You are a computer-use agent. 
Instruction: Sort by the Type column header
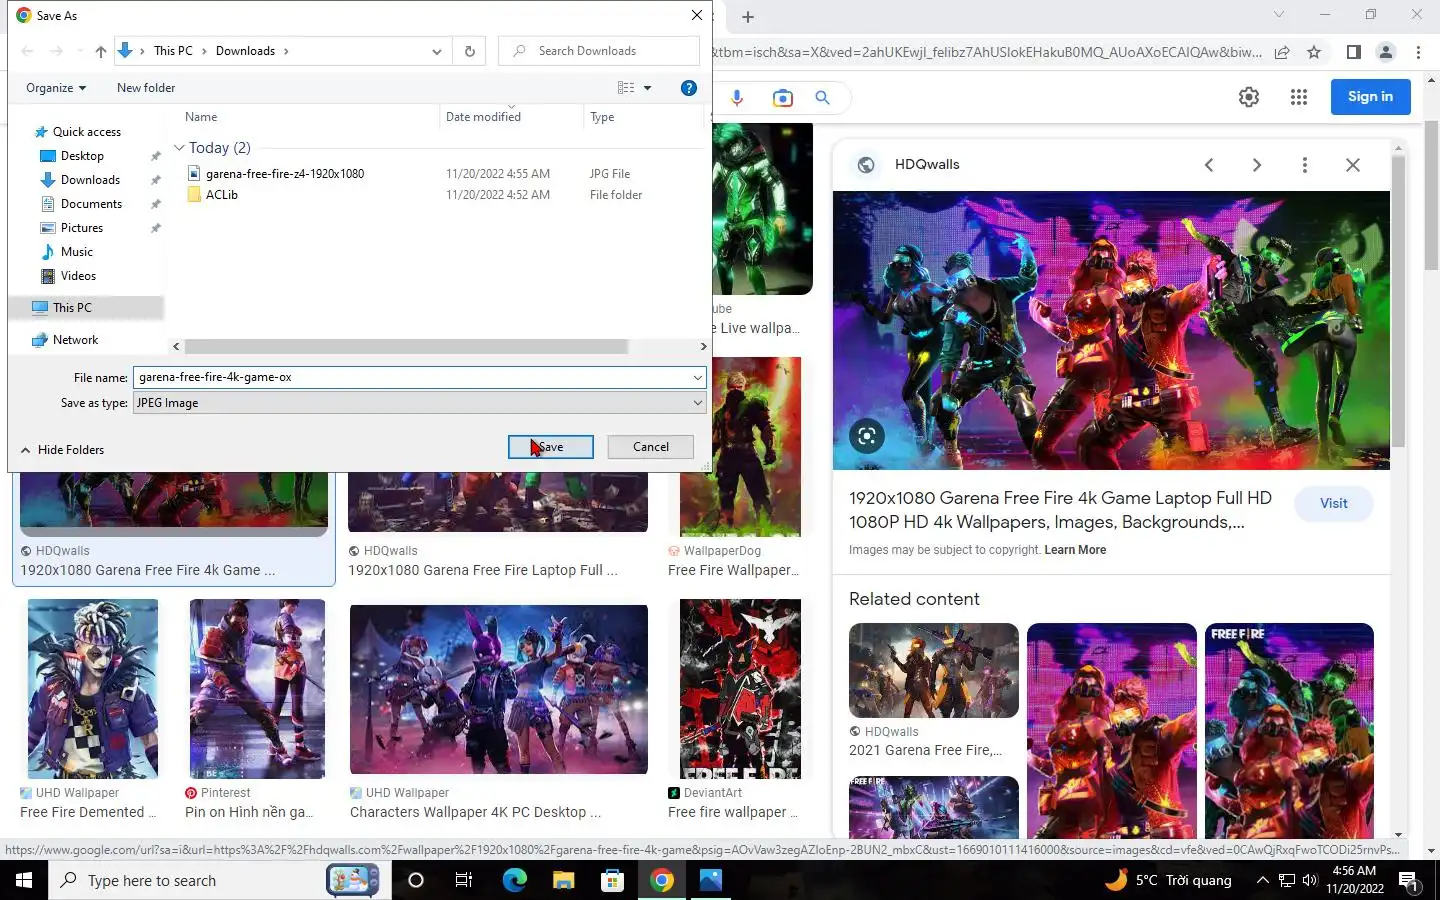[602, 117]
